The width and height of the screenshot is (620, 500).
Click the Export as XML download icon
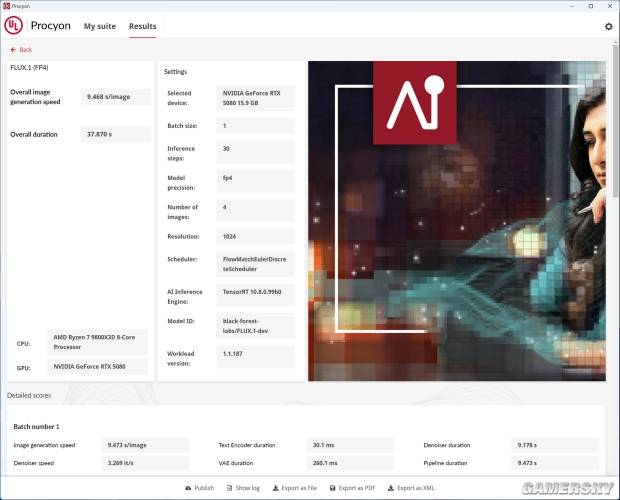[391, 488]
